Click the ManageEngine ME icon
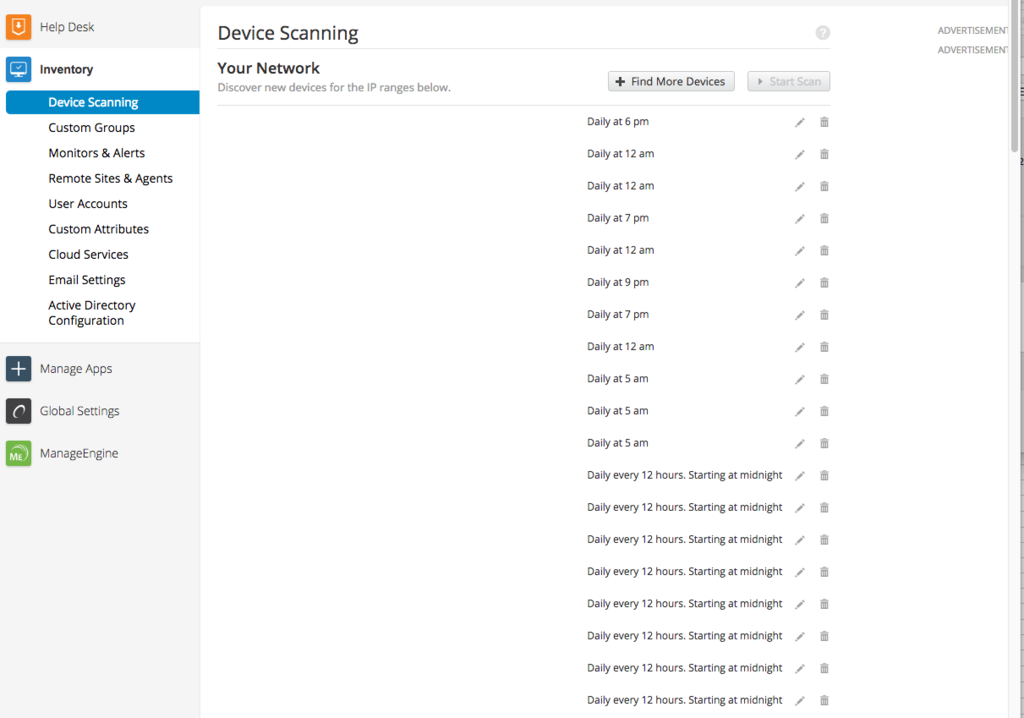1024x718 pixels. point(18,452)
